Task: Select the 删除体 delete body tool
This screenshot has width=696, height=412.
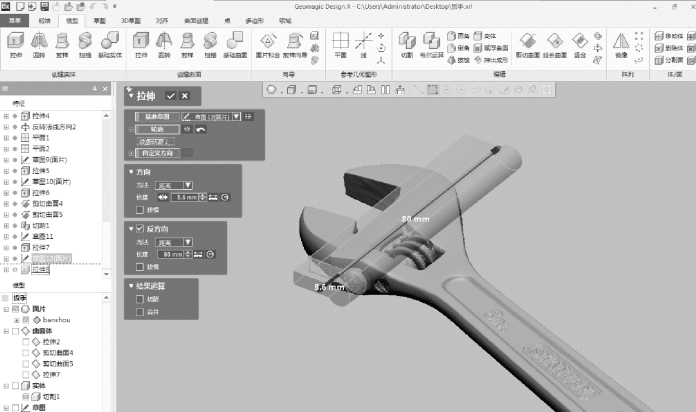Action: [x=669, y=48]
